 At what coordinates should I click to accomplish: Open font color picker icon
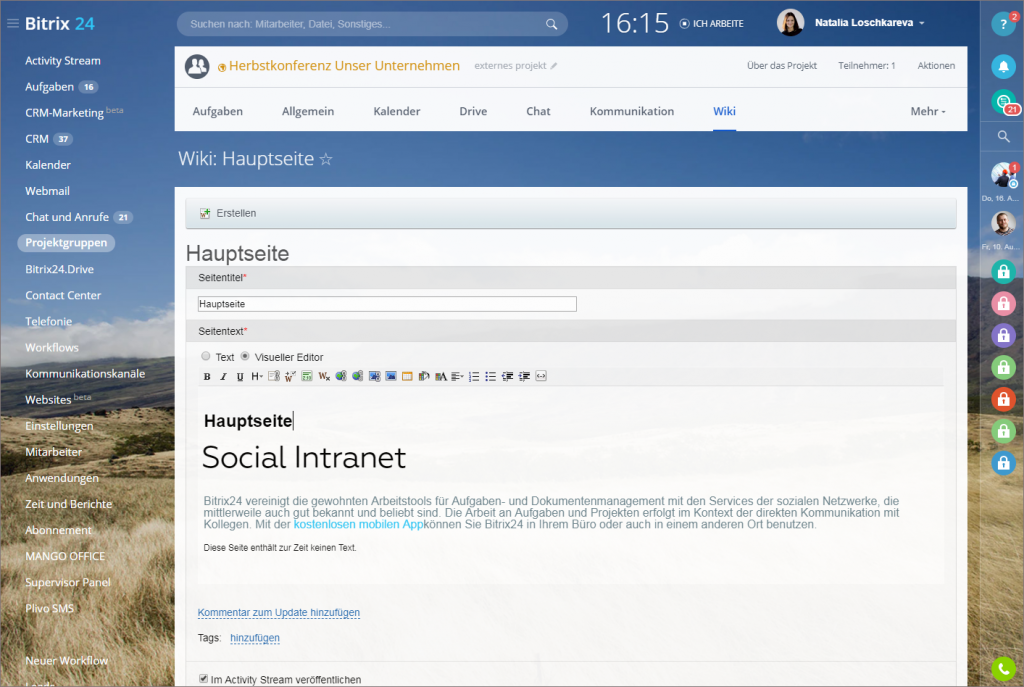[441, 376]
